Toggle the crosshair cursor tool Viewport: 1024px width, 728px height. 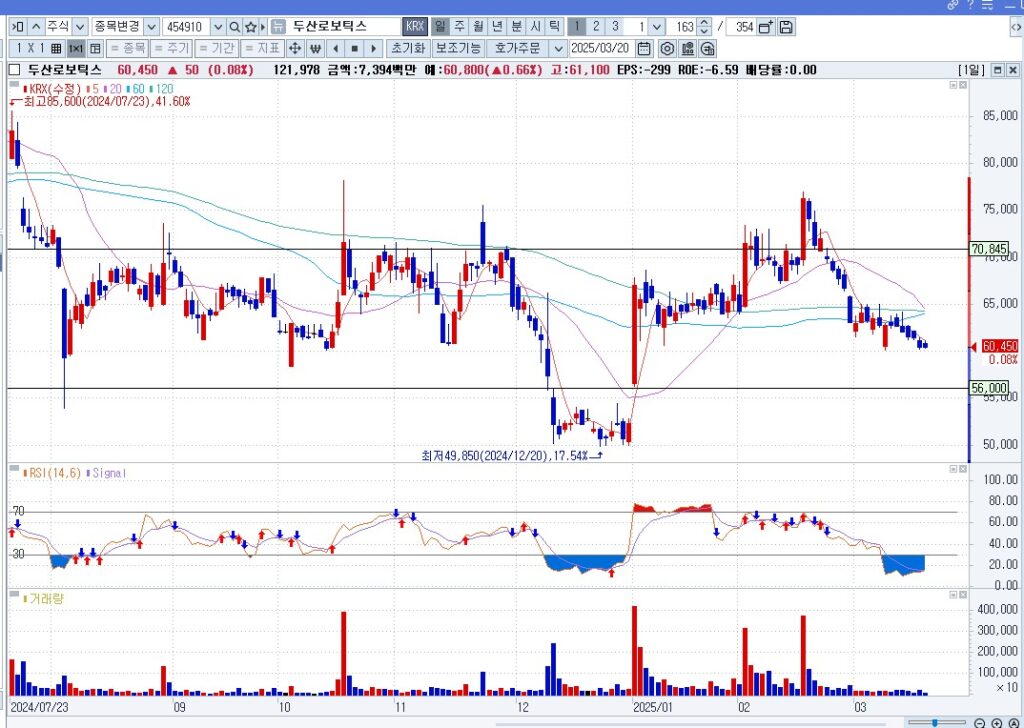pos(295,48)
